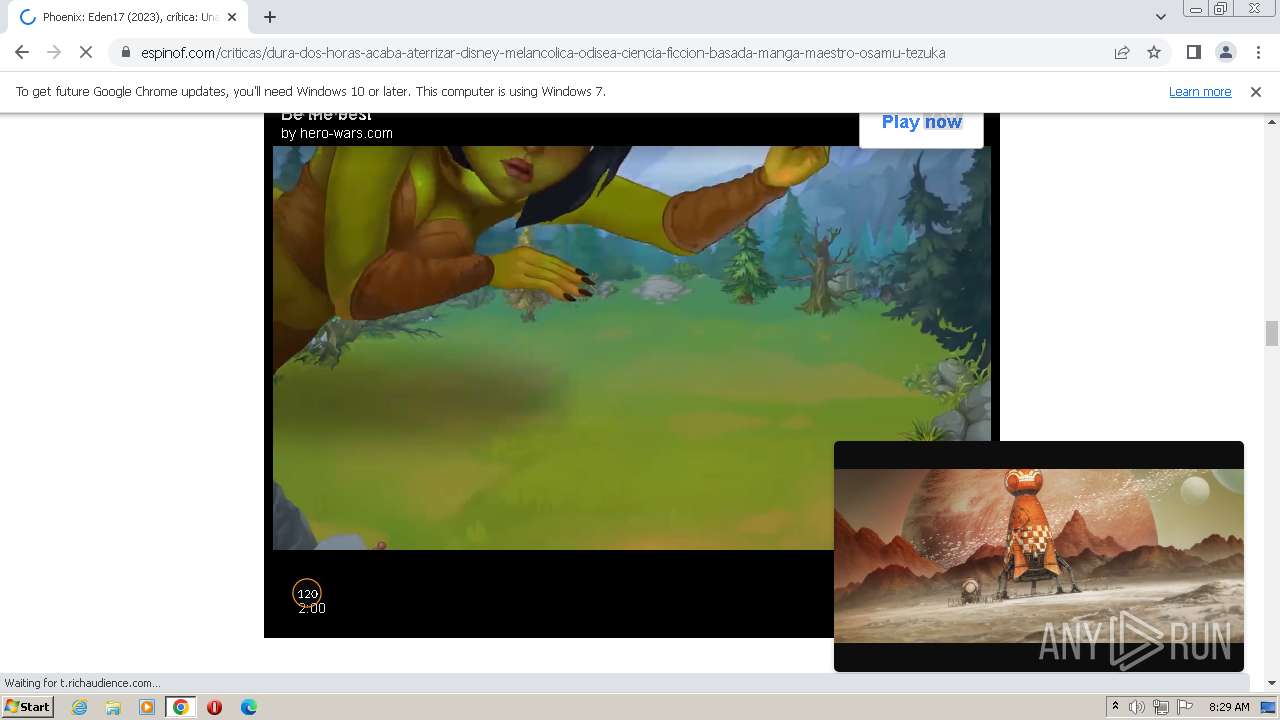Open Windows Explorer folder from taskbar

tap(113, 707)
